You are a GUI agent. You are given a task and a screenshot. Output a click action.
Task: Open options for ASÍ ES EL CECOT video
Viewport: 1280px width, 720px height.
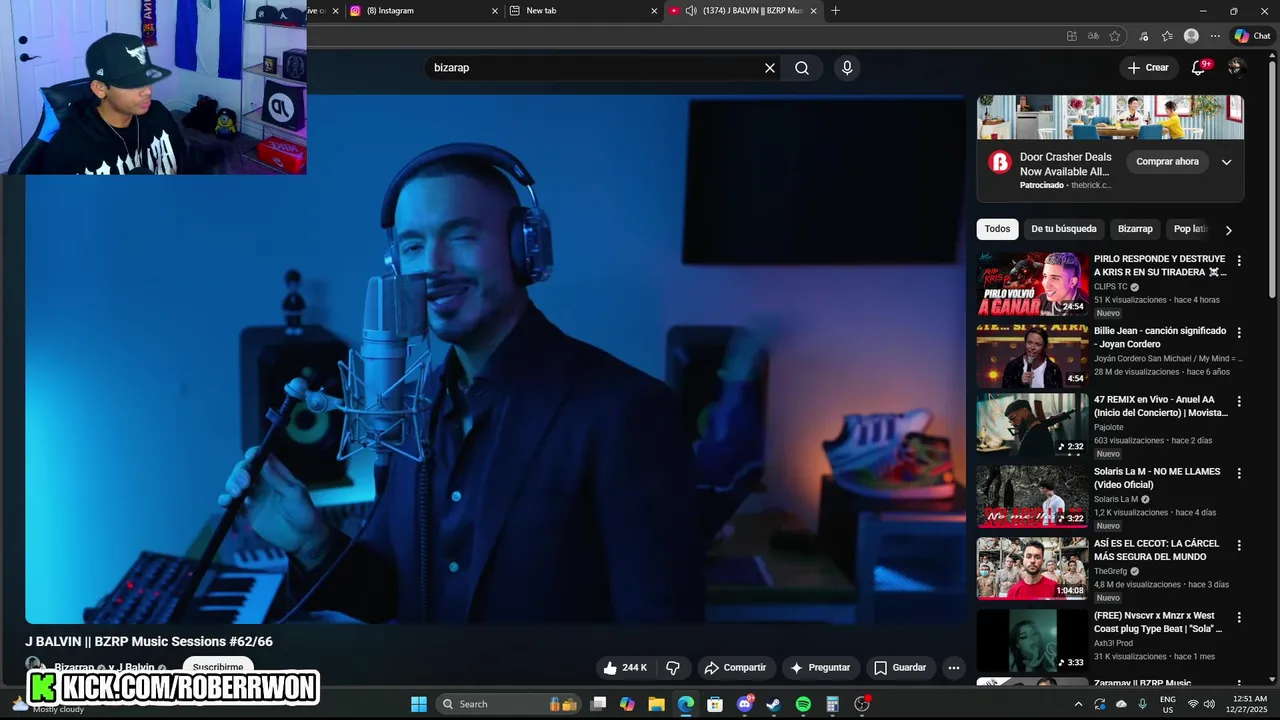coord(1239,545)
